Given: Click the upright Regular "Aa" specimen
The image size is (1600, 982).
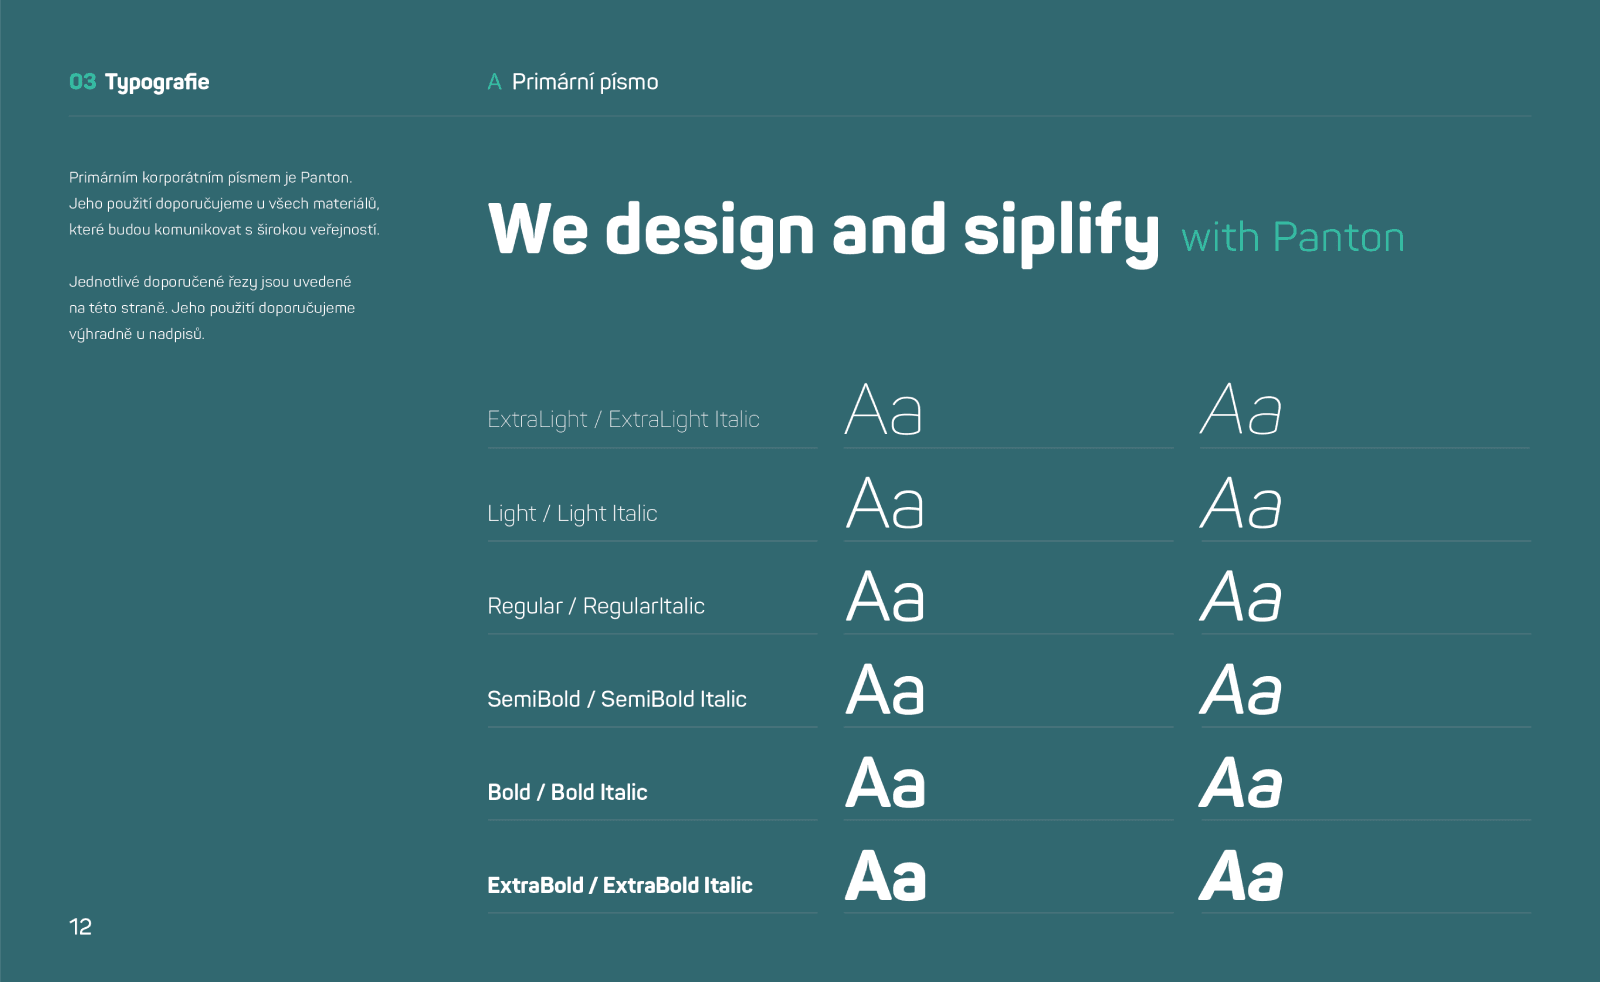Looking at the screenshot, I should point(885,597).
